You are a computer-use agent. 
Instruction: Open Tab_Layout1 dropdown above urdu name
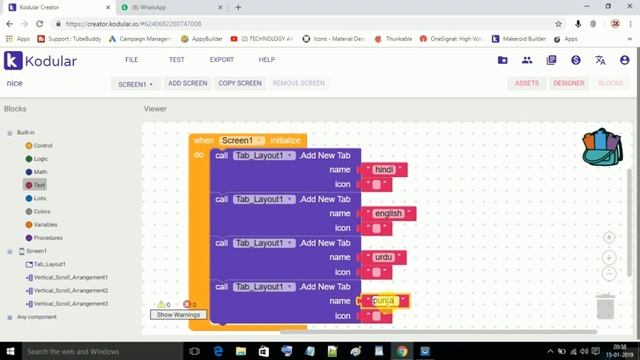point(264,243)
